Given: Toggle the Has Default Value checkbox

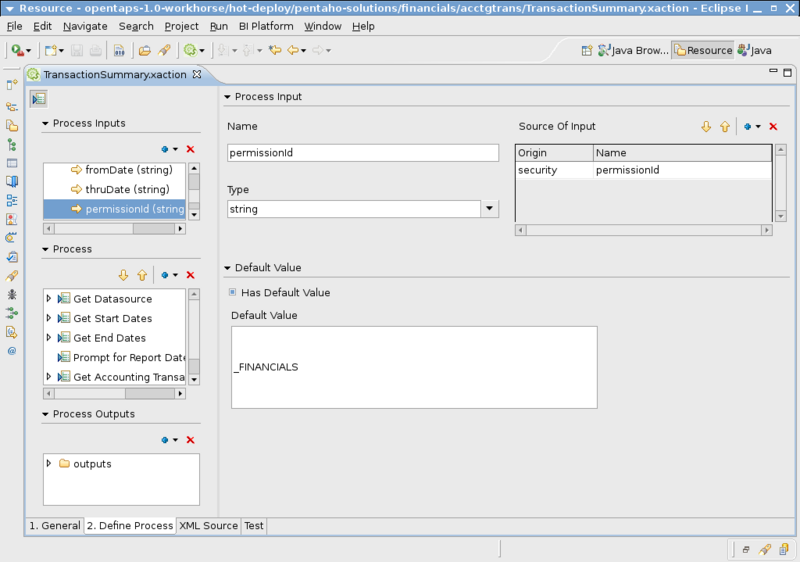Looking at the screenshot, I should [x=232, y=292].
